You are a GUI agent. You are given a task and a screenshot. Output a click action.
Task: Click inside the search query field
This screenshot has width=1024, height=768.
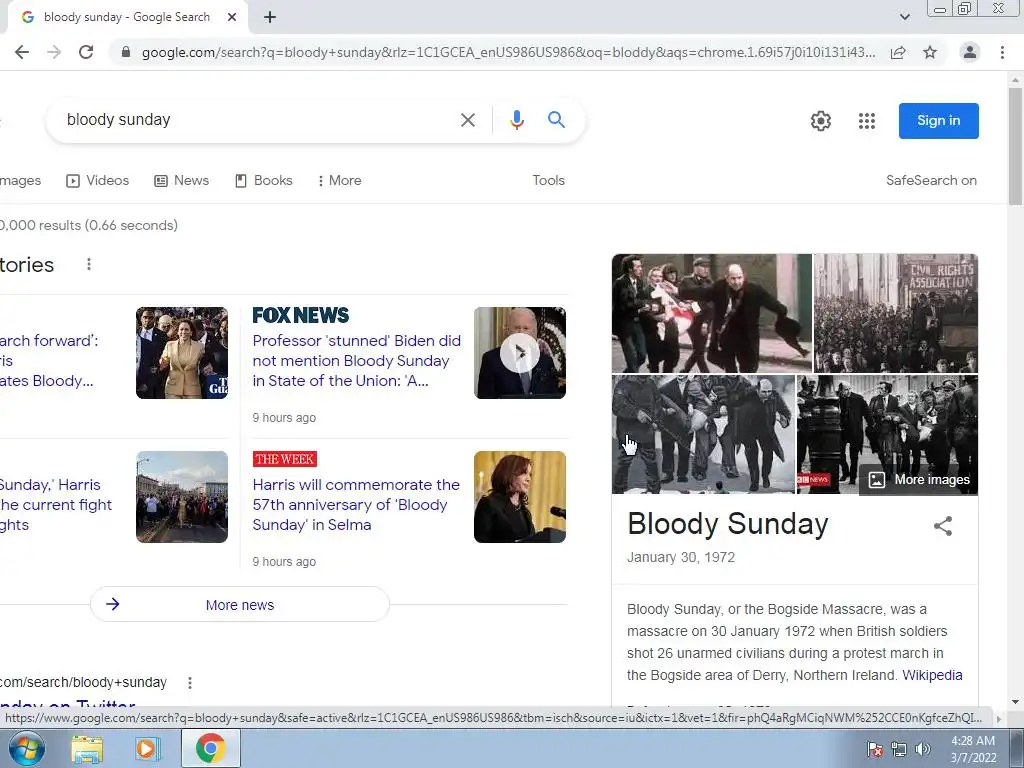pyautogui.click(x=255, y=120)
